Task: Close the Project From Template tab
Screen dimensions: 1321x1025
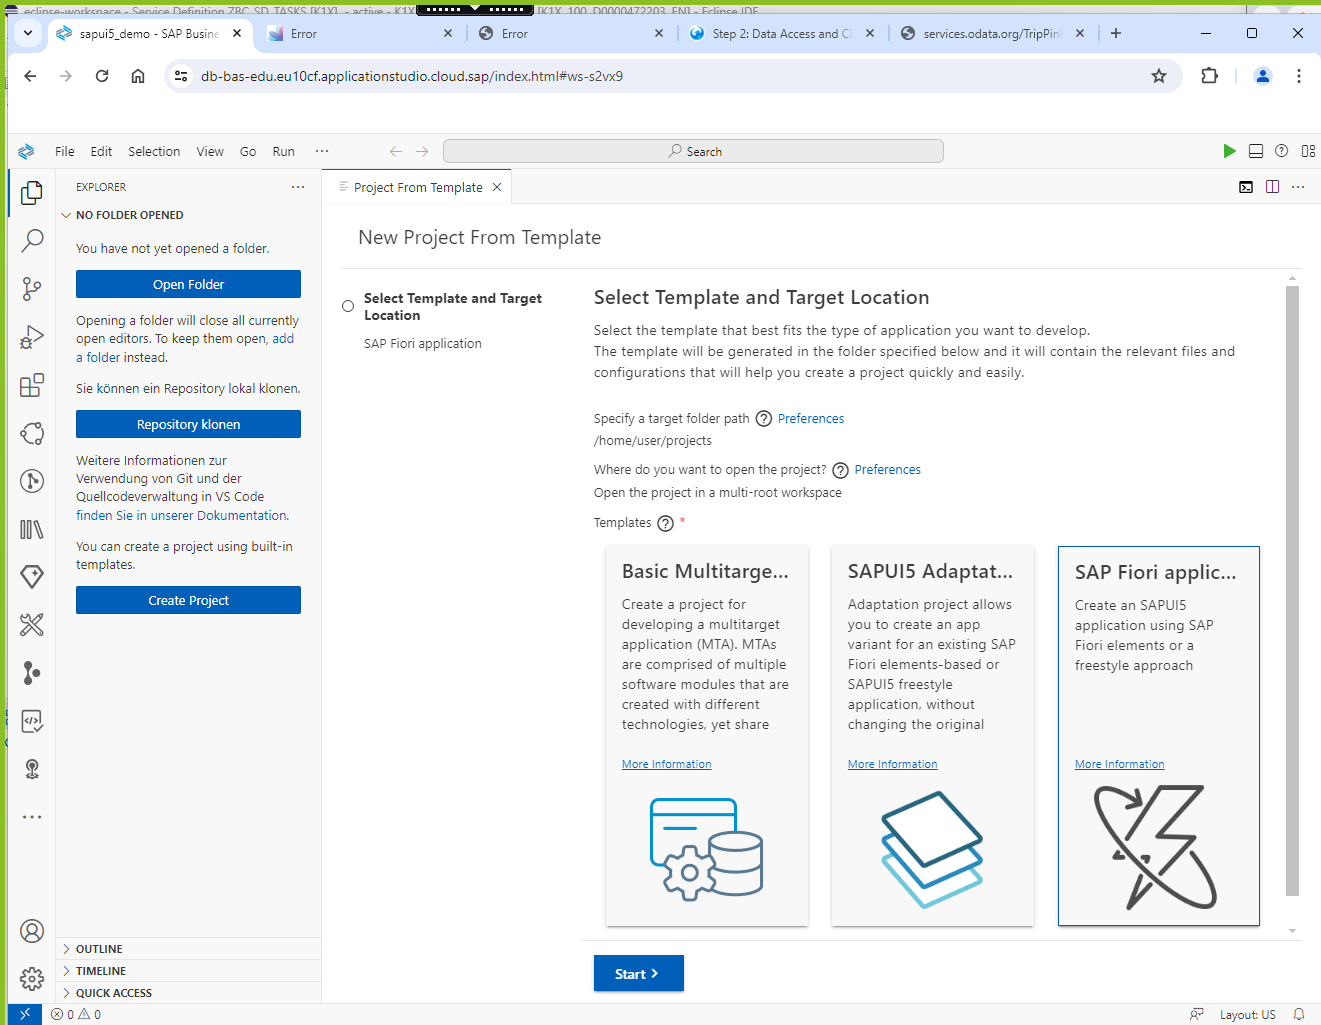Action: [497, 187]
